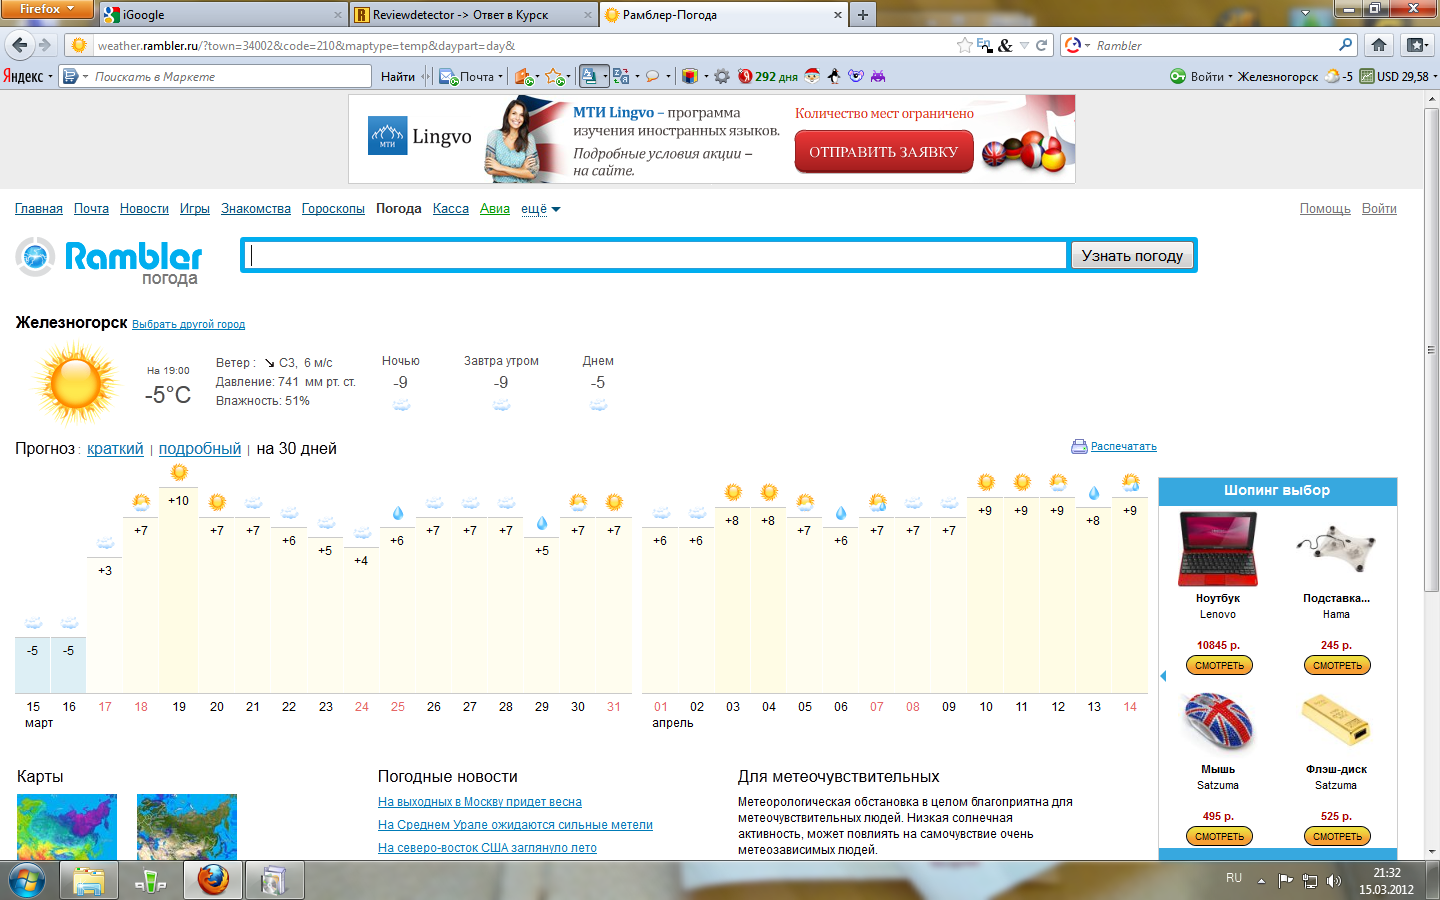Viewport: 1440px width, 900px height.
Task: Open Firefox from the Windows taskbar
Action: point(213,880)
